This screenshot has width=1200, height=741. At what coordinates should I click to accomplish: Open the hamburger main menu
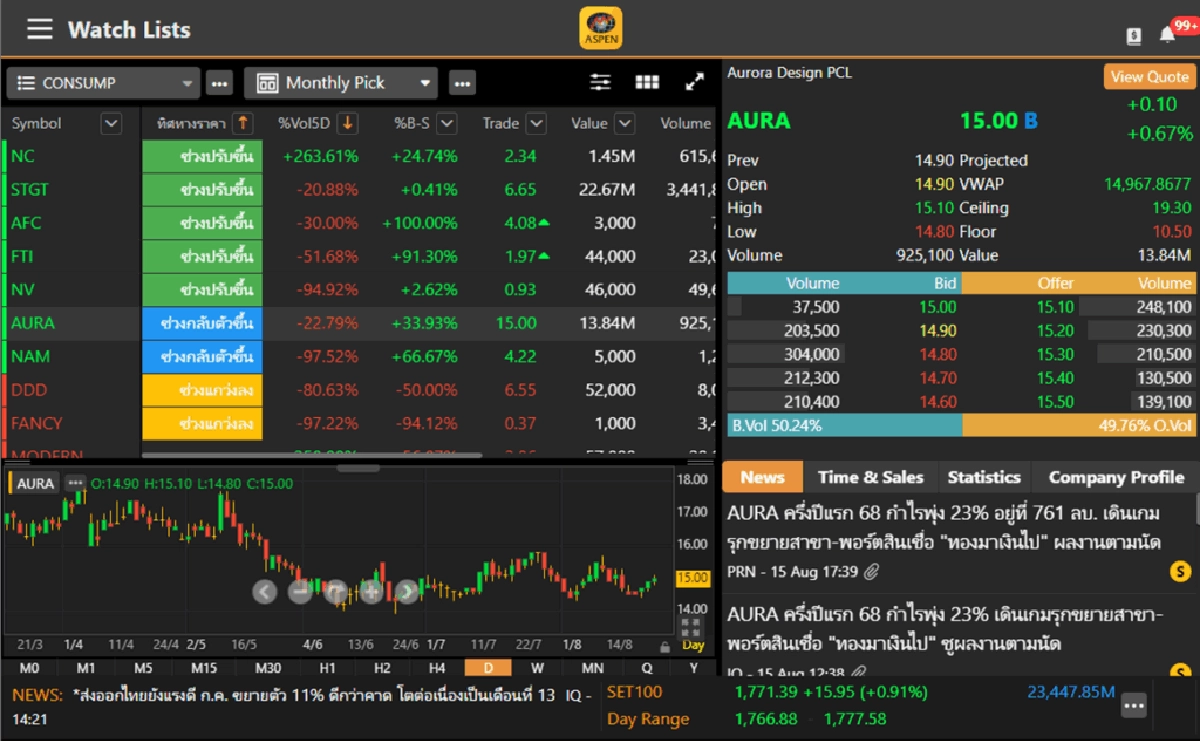pos(39,29)
